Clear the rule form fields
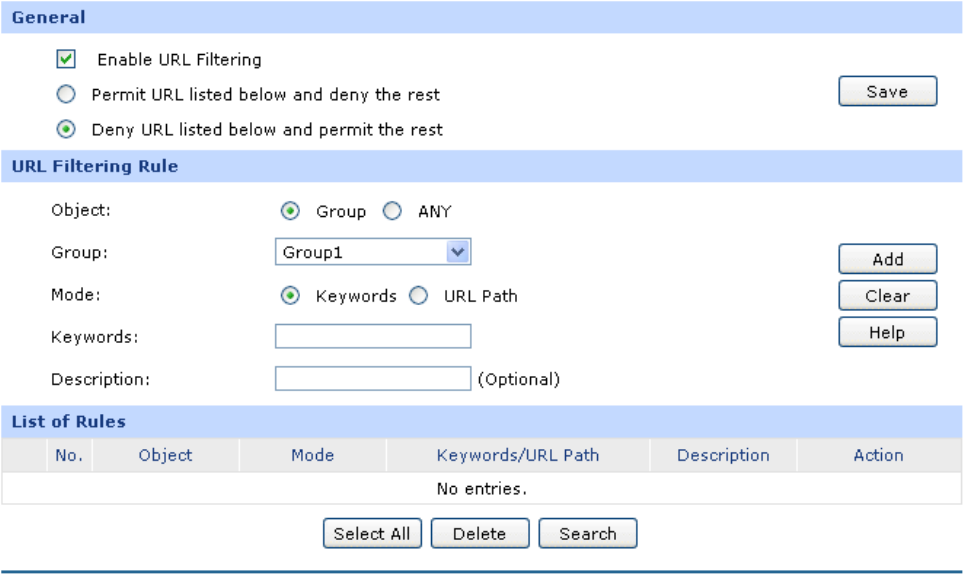Image resolution: width=964 pixels, height=575 pixels. point(887,296)
